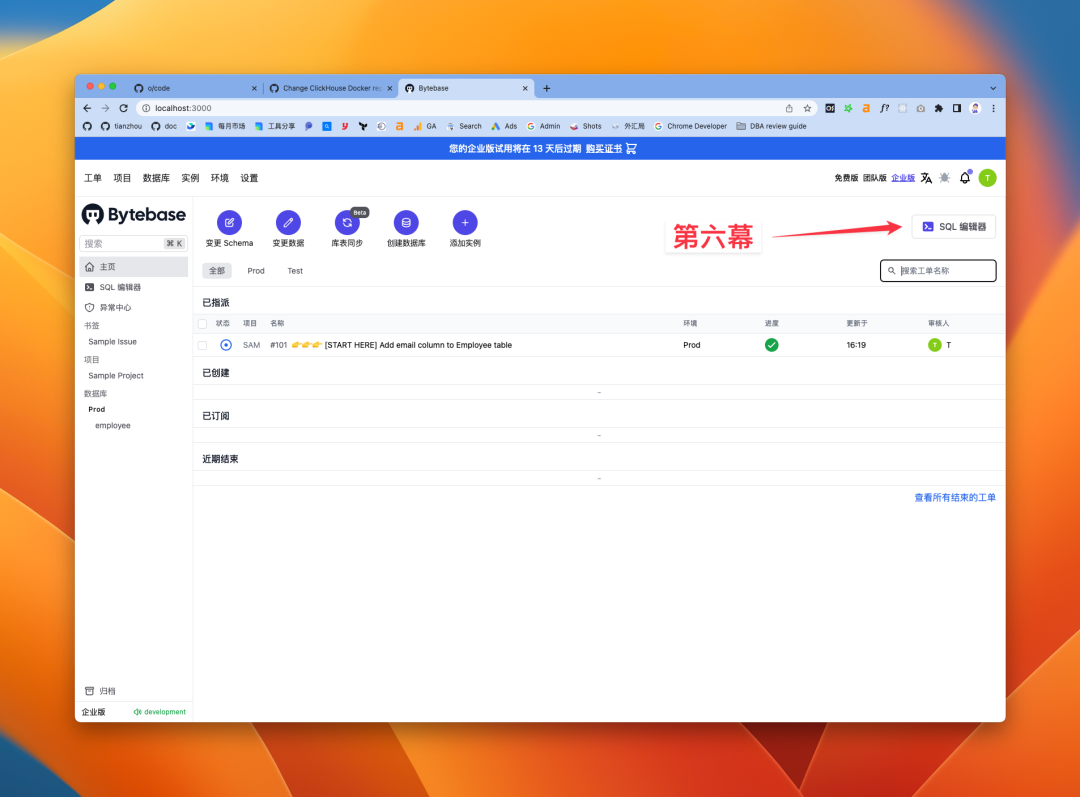Check the checkbox for issue #101

click(202, 345)
